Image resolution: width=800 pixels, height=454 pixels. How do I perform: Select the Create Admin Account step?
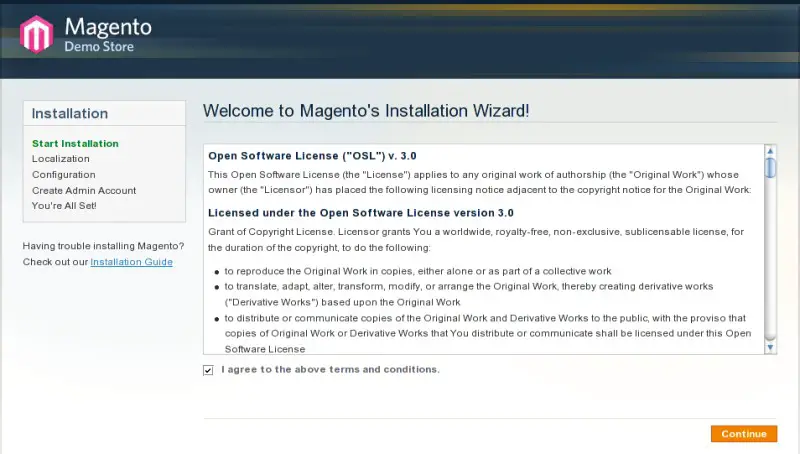[84, 190]
